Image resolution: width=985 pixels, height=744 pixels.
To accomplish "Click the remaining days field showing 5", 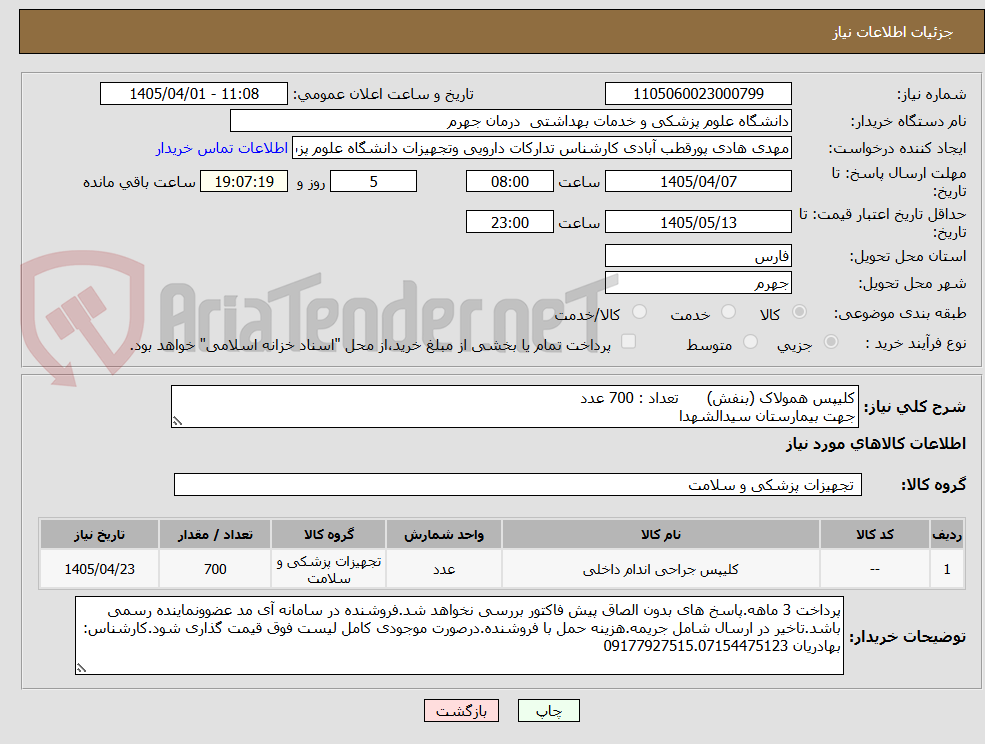I will (x=373, y=182).
